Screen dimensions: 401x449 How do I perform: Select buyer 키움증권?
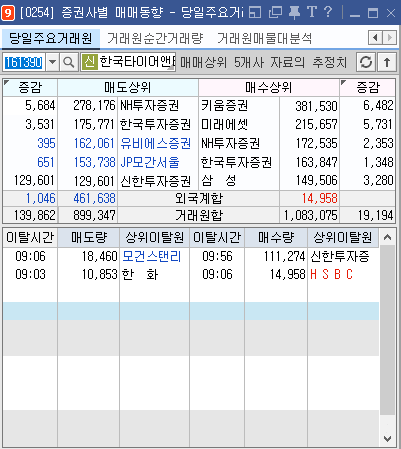[224, 106]
